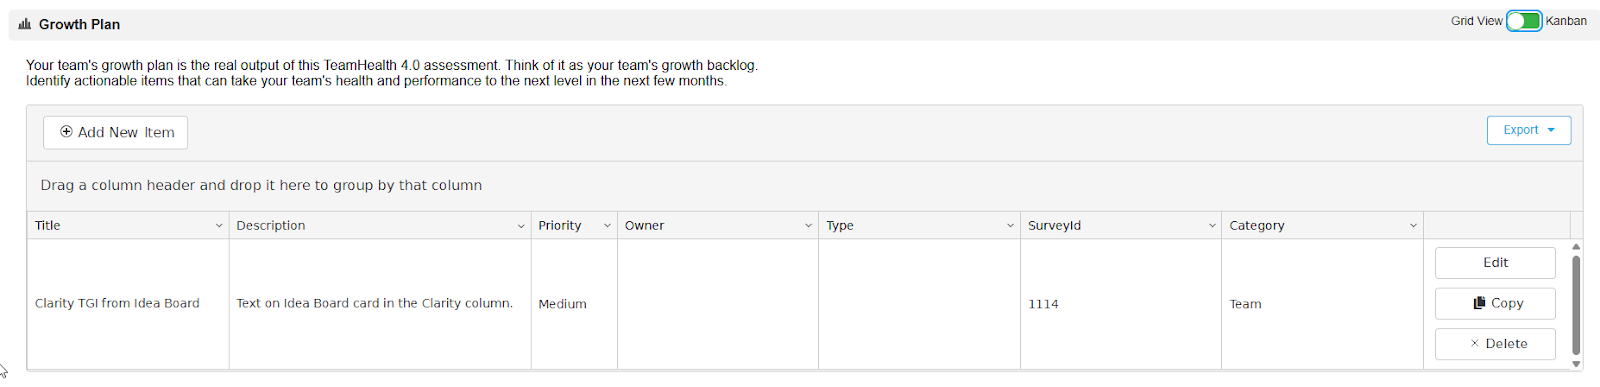Click the Edit button for the row
The width and height of the screenshot is (1600, 387).
click(1495, 263)
